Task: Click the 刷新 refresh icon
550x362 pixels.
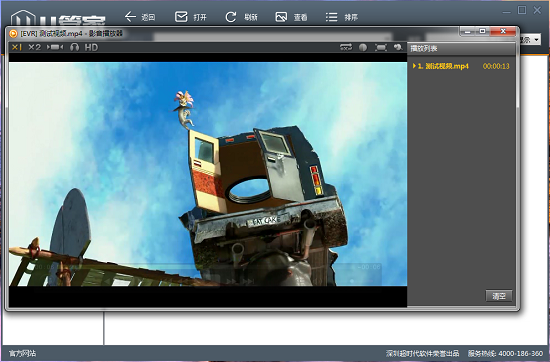Action: (x=230, y=17)
